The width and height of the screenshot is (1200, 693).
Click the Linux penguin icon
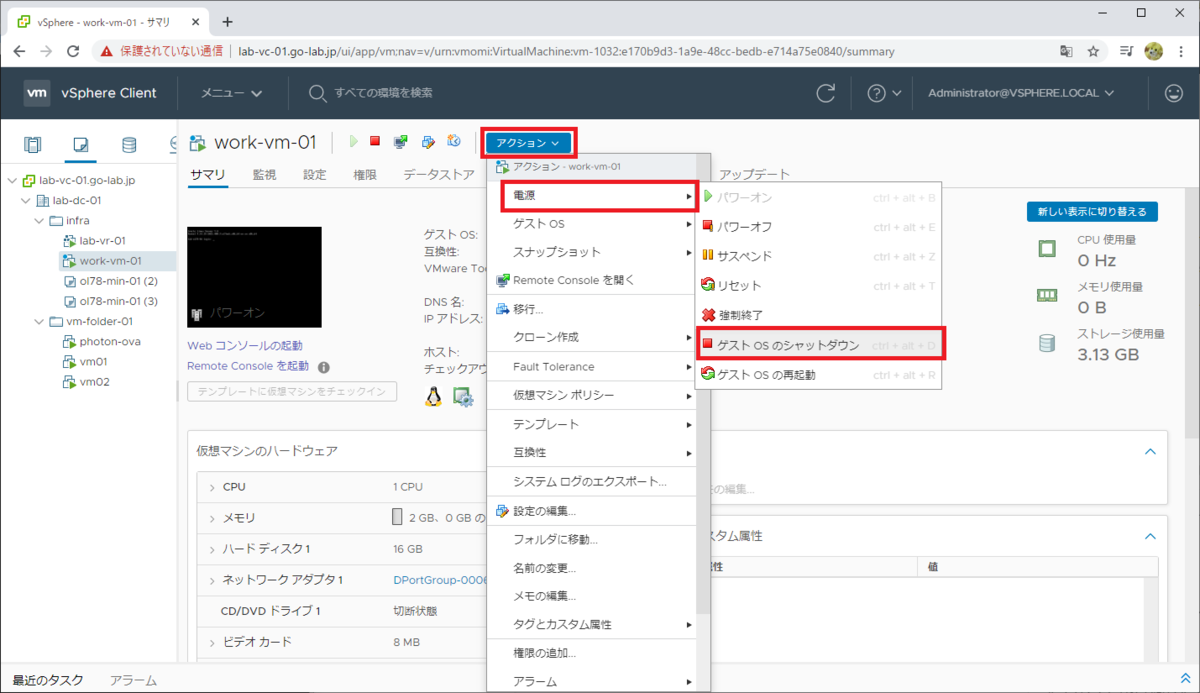433,397
